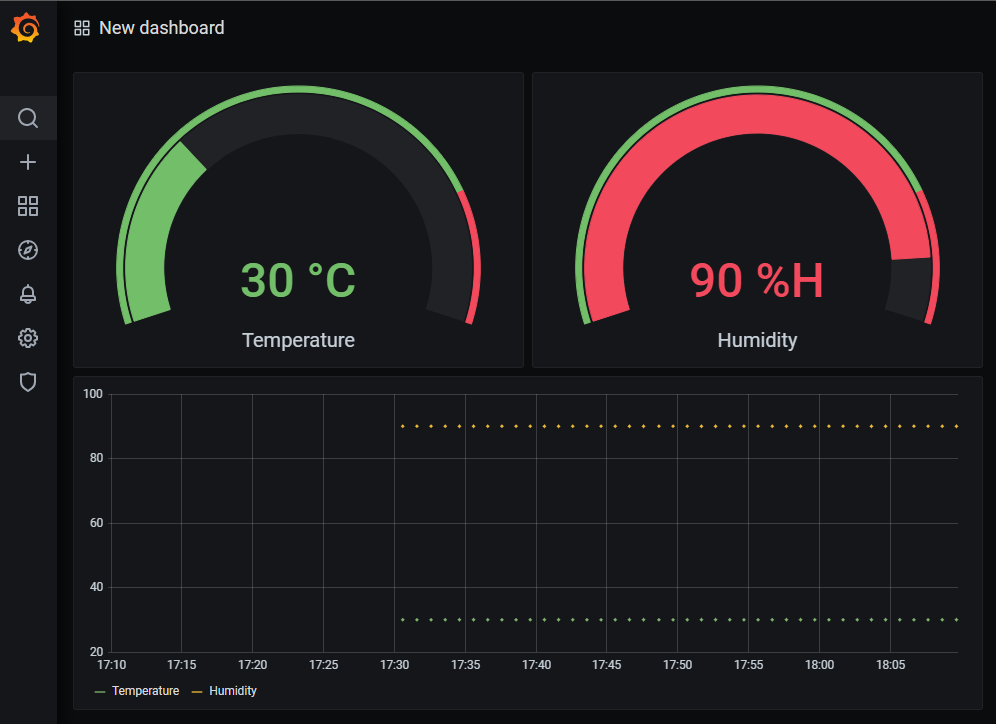Toggle the Temperature series in graph legend
Screen dimensions: 996x724
pyautogui.click(x=145, y=691)
